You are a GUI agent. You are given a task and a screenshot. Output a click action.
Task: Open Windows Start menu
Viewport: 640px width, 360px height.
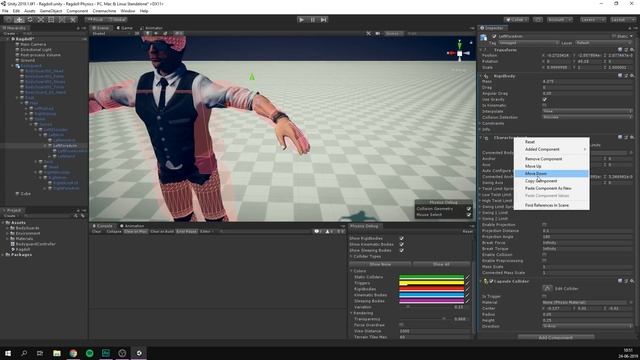point(8,353)
